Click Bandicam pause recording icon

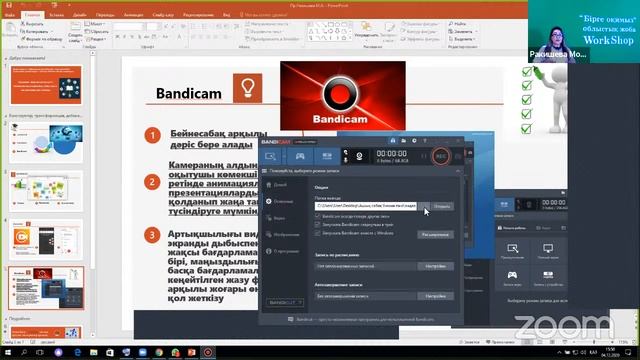click(x=424, y=156)
